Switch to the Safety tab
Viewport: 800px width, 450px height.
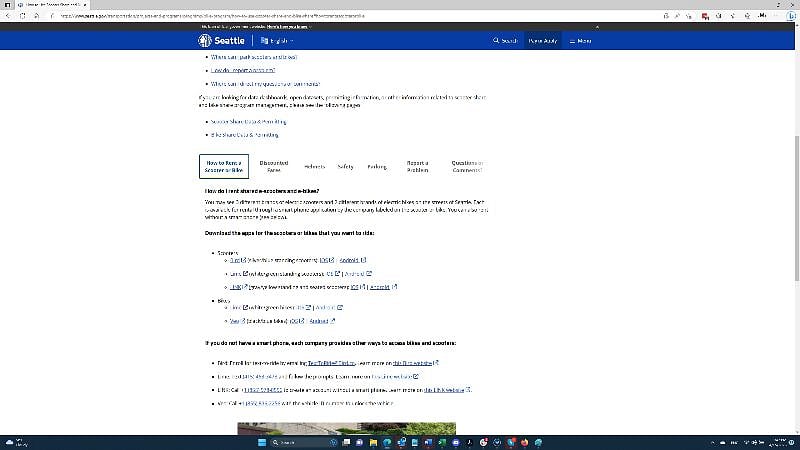coord(345,167)
